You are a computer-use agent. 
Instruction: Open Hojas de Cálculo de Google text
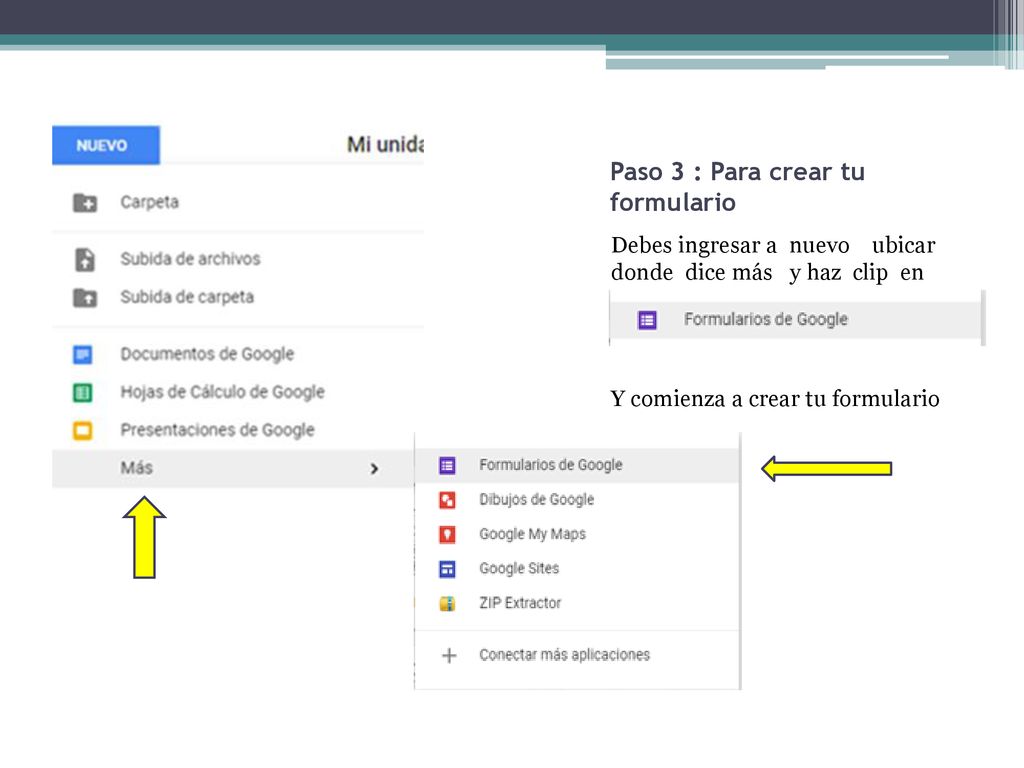coord(222,392)
